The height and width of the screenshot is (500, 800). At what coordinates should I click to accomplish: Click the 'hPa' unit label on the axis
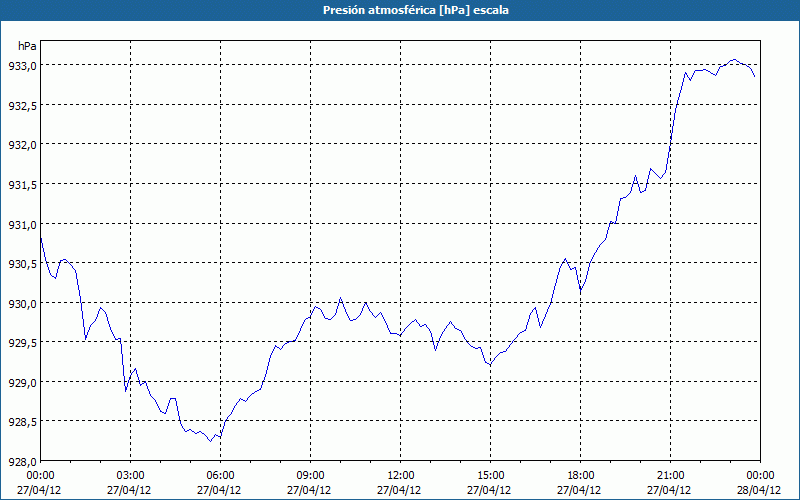point(27,46)
